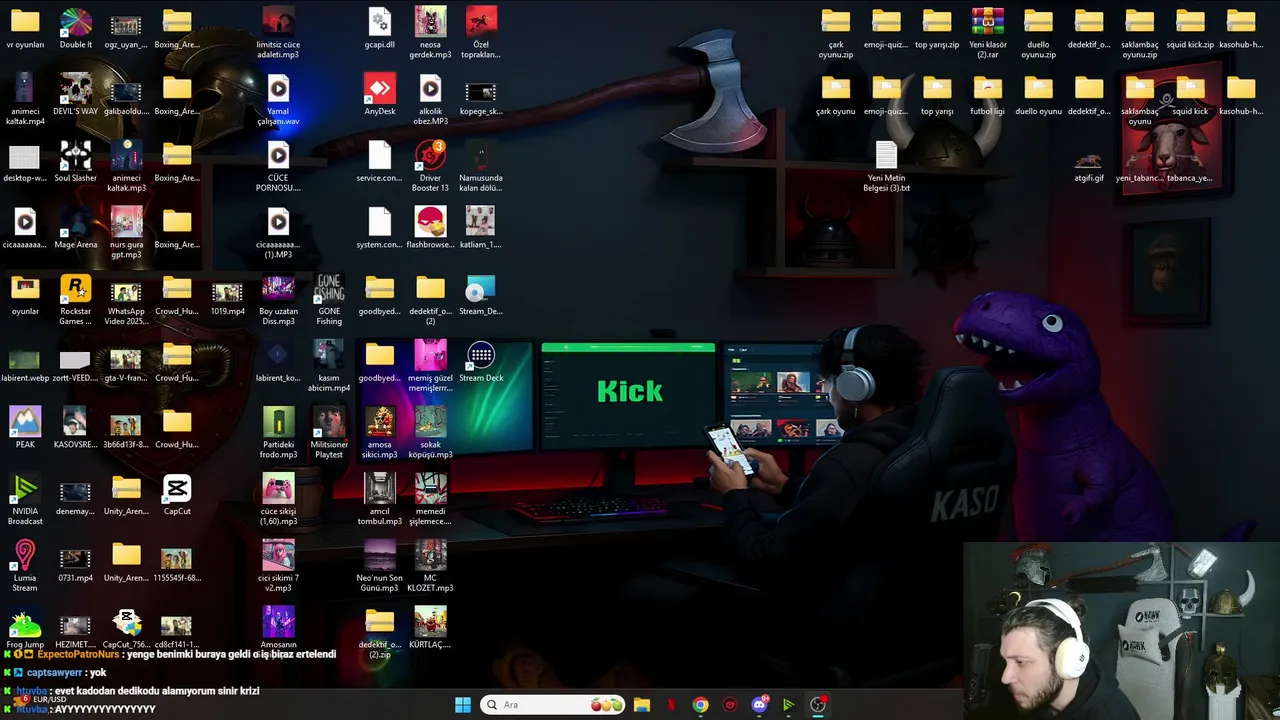Select the 1155545f-68... file
The width and height of the screenshot is (1280, 720).
pos(177,562)
